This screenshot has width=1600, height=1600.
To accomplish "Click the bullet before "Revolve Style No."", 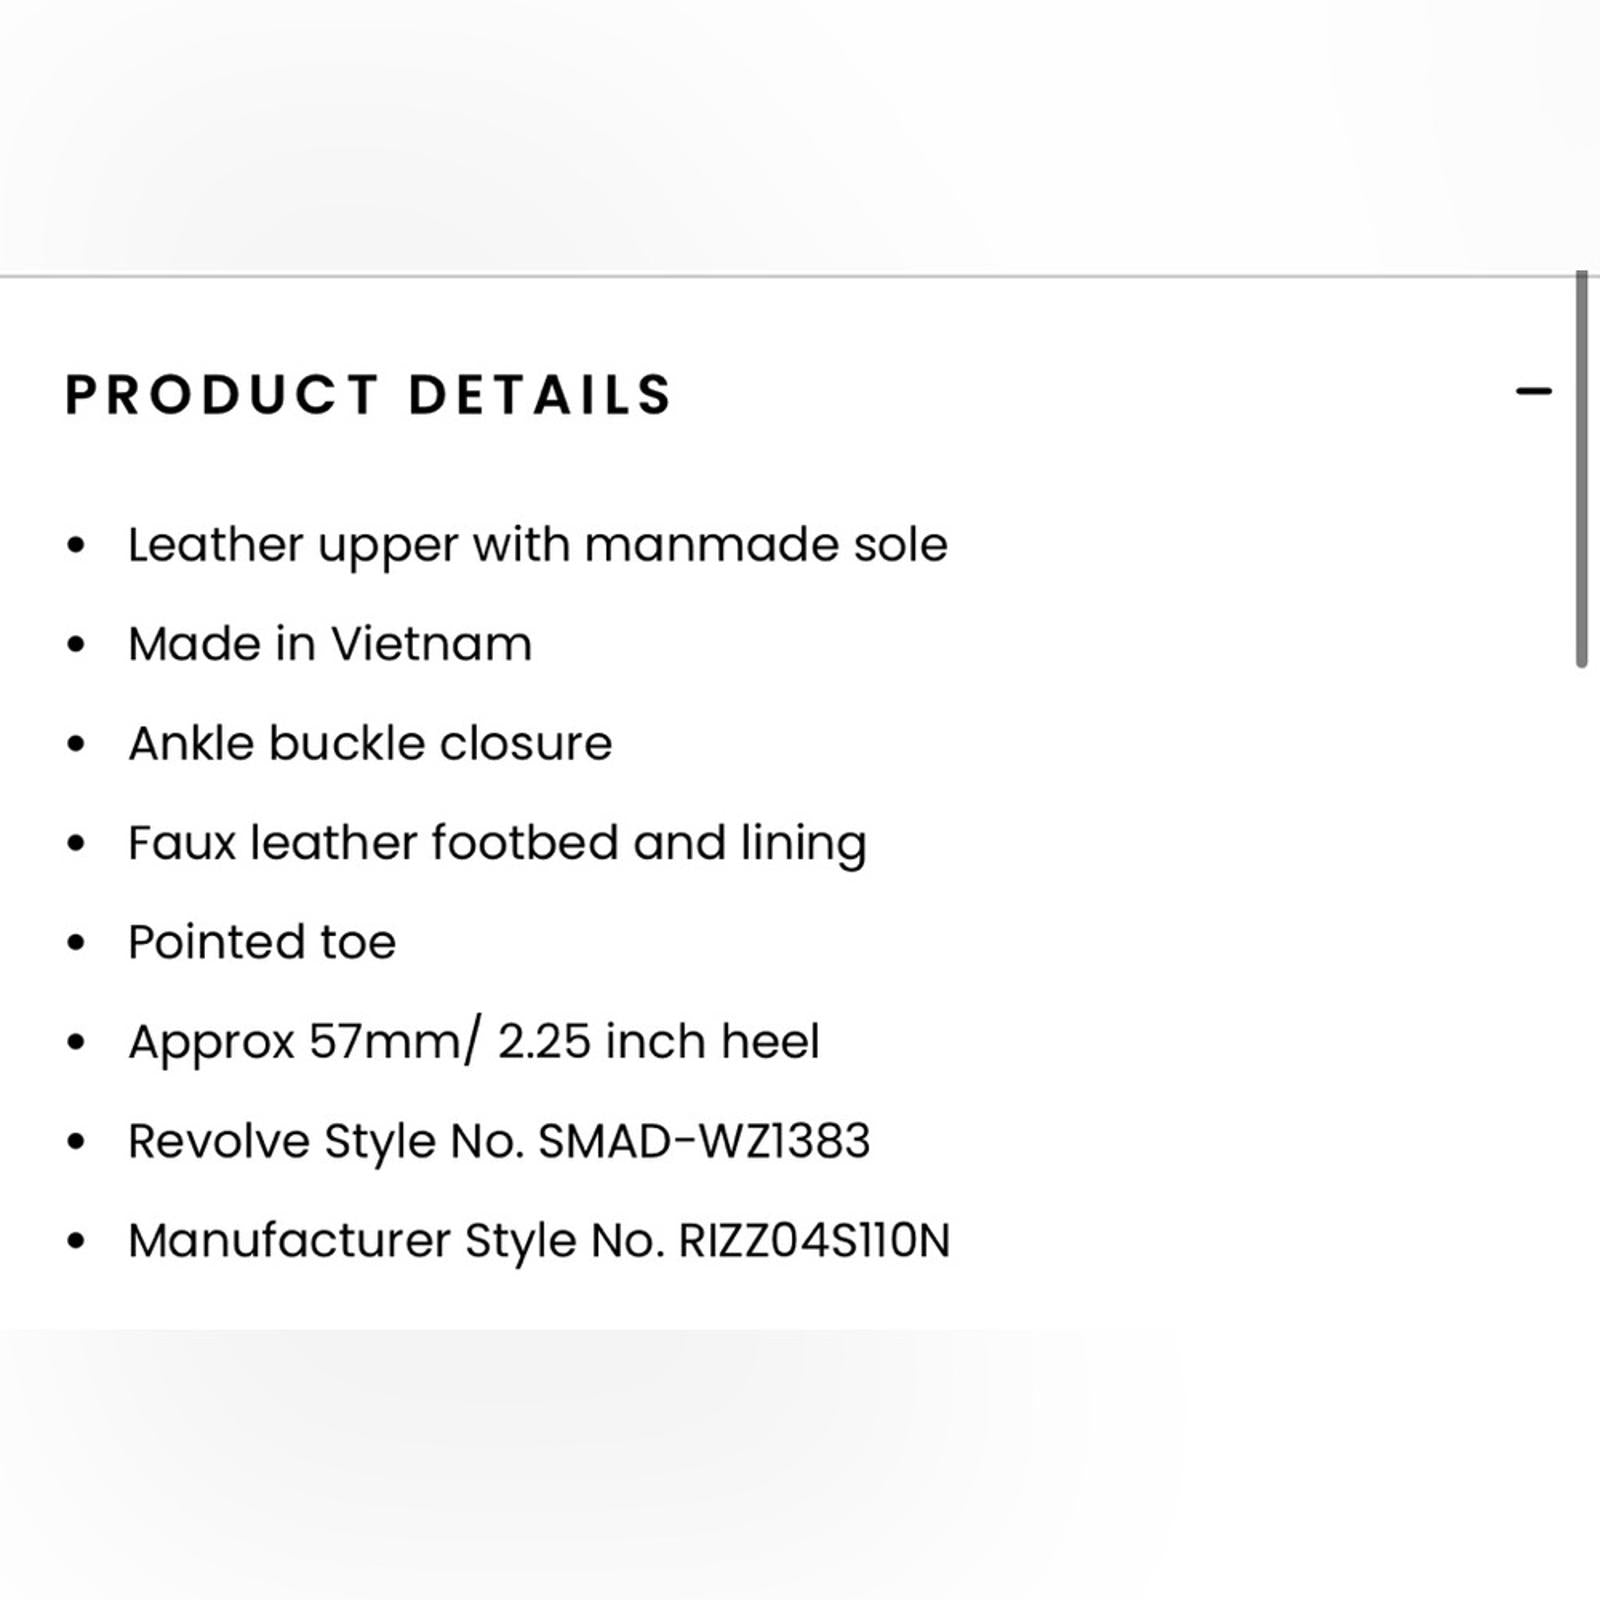I will pos(76,1142).
